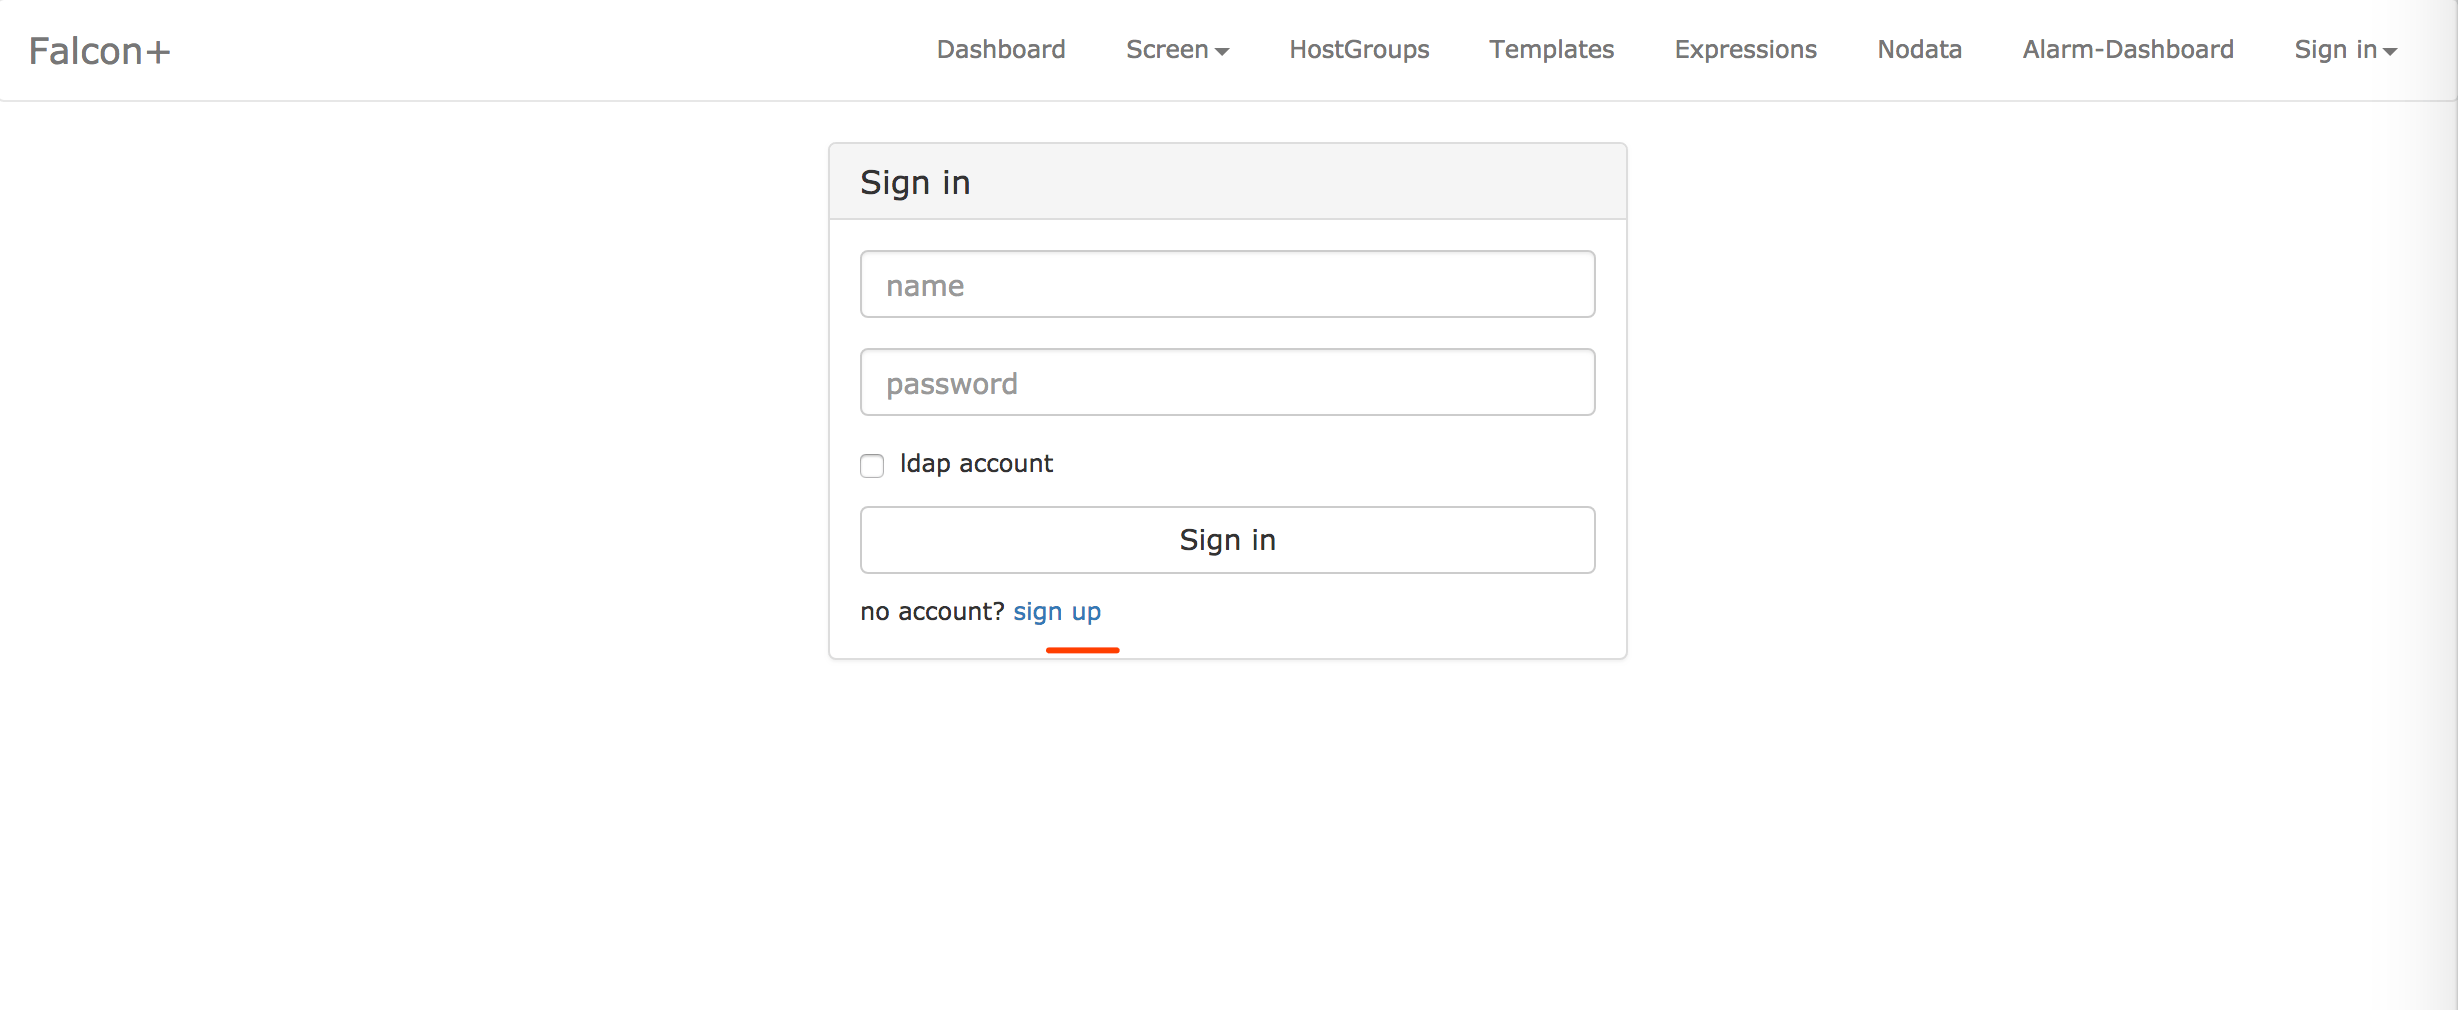Go to HostGroups in the navbar
Screen dimensions: 2458x1010
[x=1358, y=50]
